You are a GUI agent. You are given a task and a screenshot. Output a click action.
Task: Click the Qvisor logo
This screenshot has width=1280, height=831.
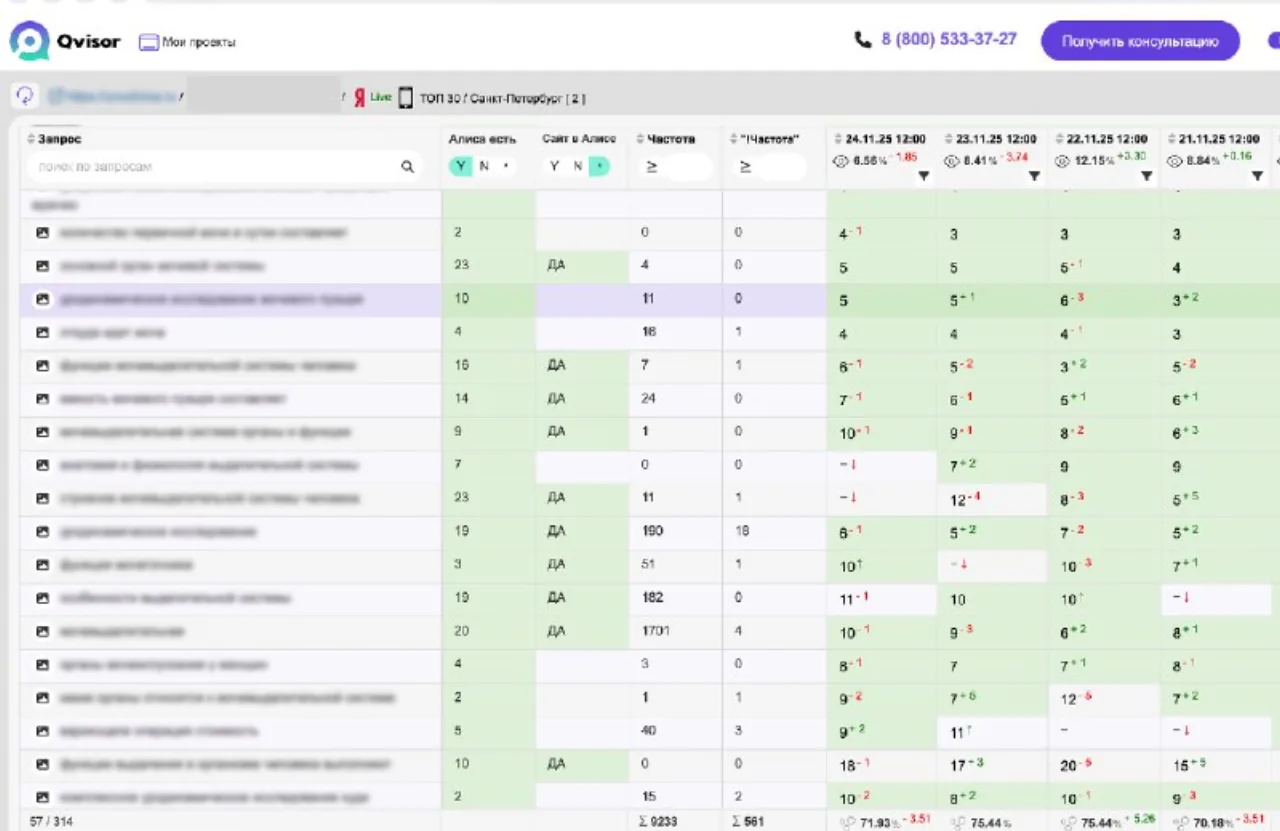point(65,41)
